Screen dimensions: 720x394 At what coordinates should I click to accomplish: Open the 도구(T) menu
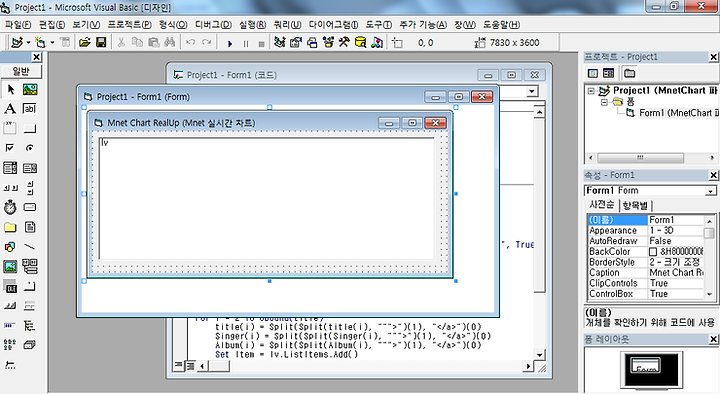[x=379, y=25]
